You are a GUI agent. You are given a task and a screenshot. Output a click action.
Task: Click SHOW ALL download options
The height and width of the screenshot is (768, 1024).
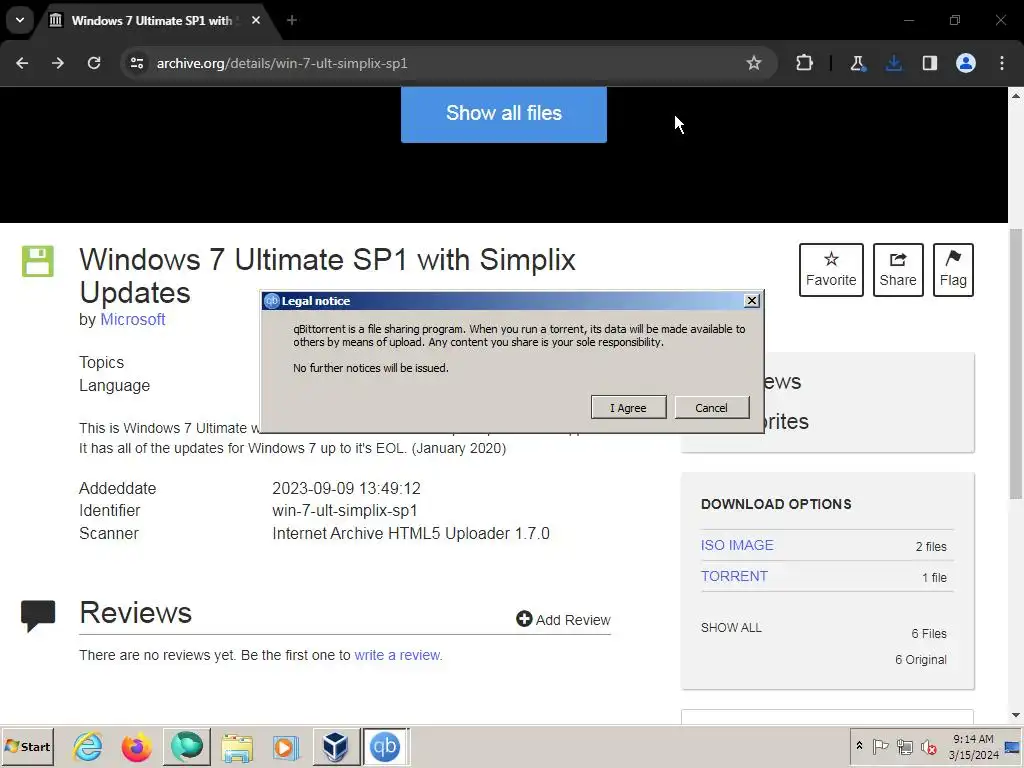pos(731,628)
